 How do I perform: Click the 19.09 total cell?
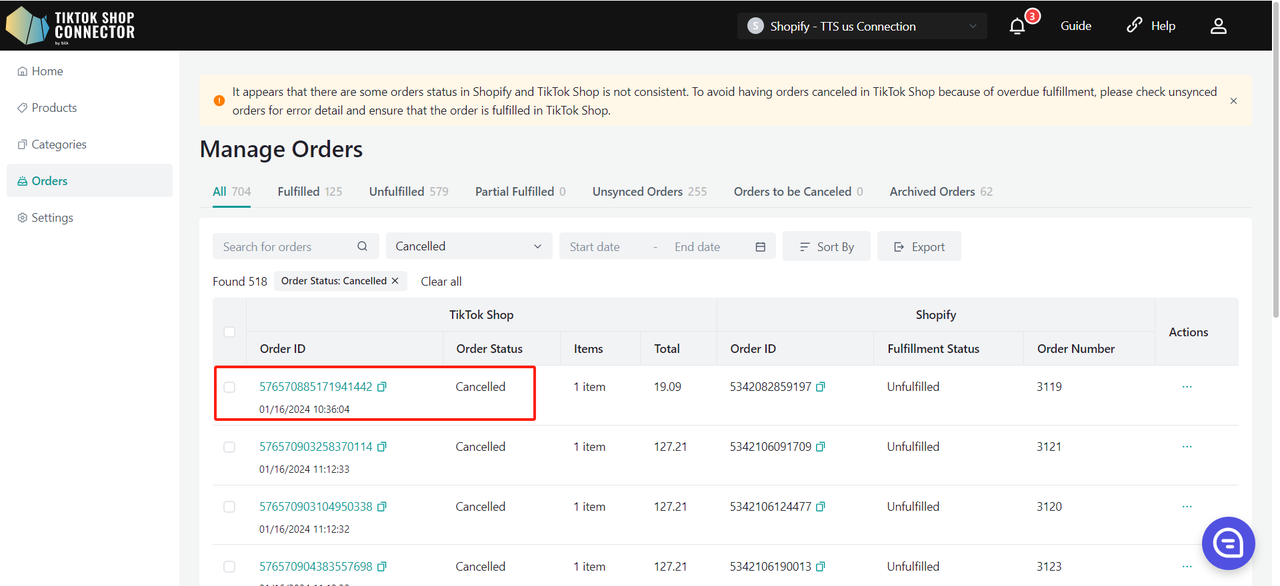(668, 387)
